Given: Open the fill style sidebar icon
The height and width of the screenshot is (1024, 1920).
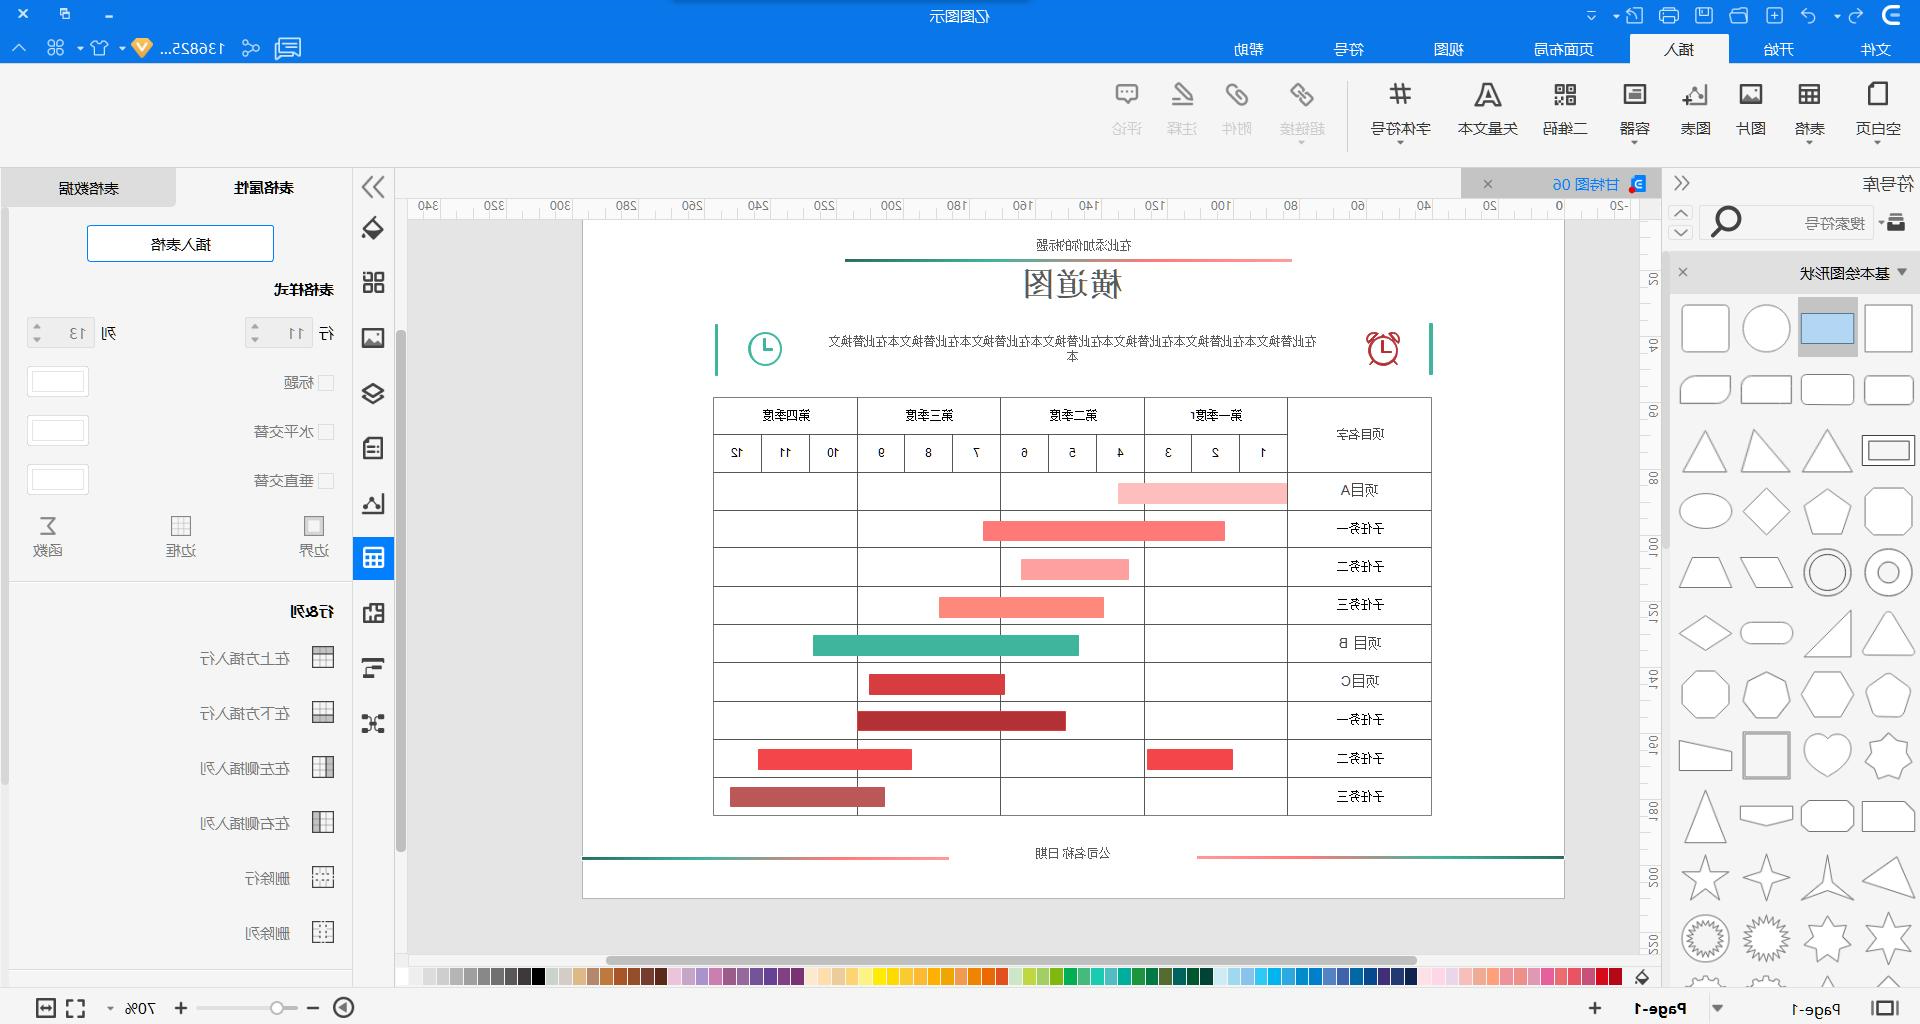Looking at the screenshot, I should pos(373,229).
